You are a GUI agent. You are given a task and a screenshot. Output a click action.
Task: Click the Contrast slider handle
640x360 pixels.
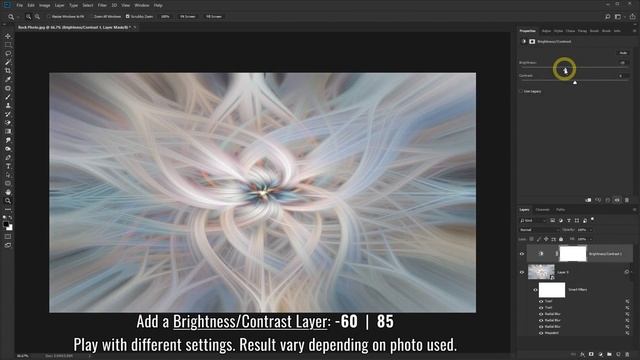click(575, 82)
